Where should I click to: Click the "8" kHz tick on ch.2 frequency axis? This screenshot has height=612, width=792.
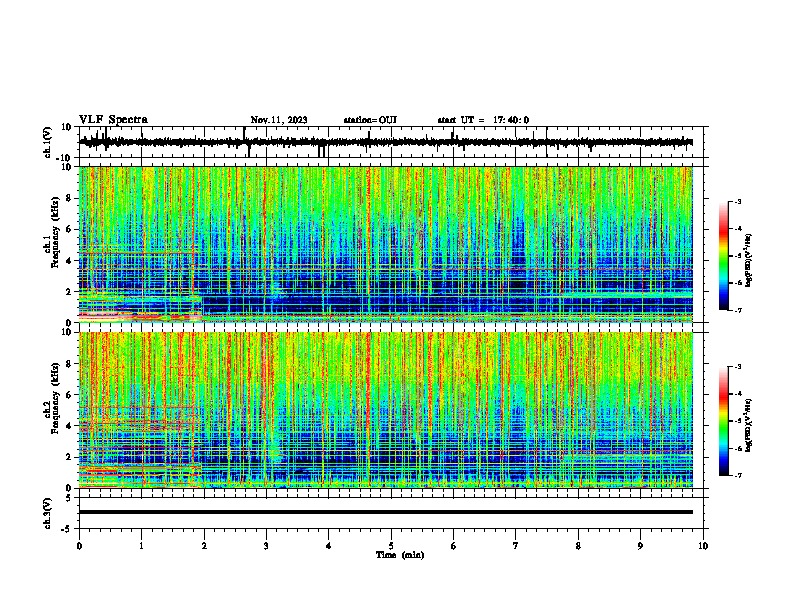point(69,364)
